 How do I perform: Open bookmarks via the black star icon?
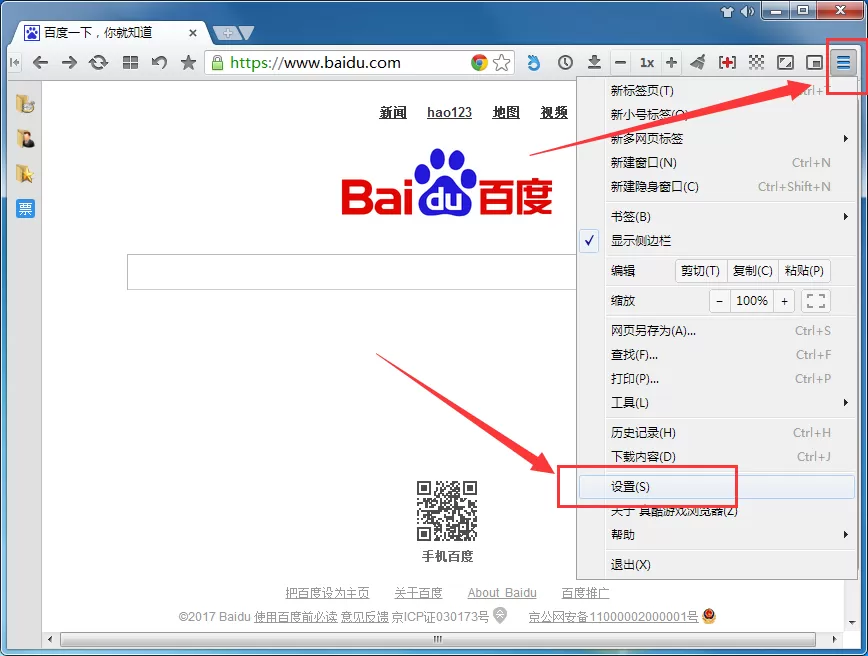pos(188,62)
